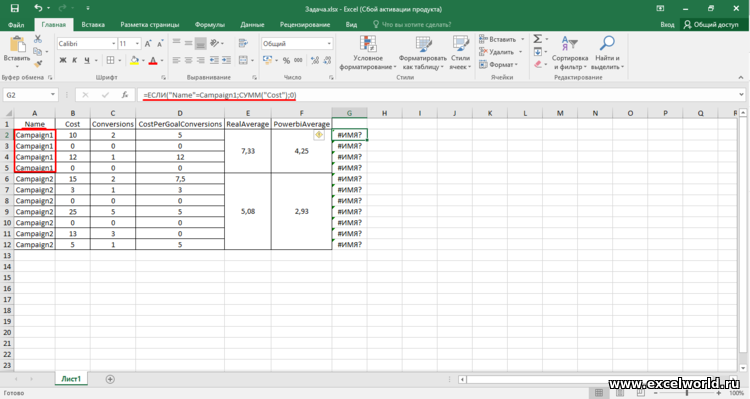Click Merge and Center cells icon
This screenshot has height=399, width=750.
(243, 60)
